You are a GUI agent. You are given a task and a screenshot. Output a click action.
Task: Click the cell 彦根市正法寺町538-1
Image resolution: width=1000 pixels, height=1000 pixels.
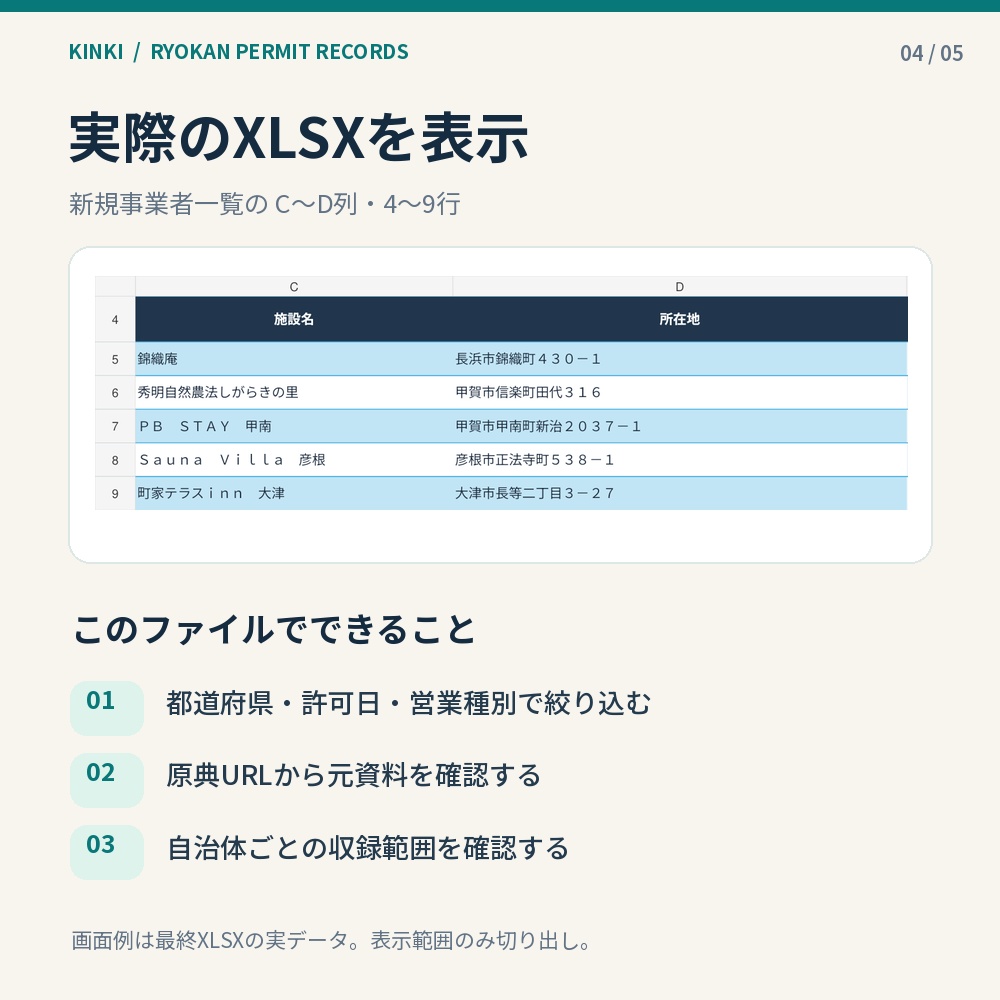coord(680,460)
